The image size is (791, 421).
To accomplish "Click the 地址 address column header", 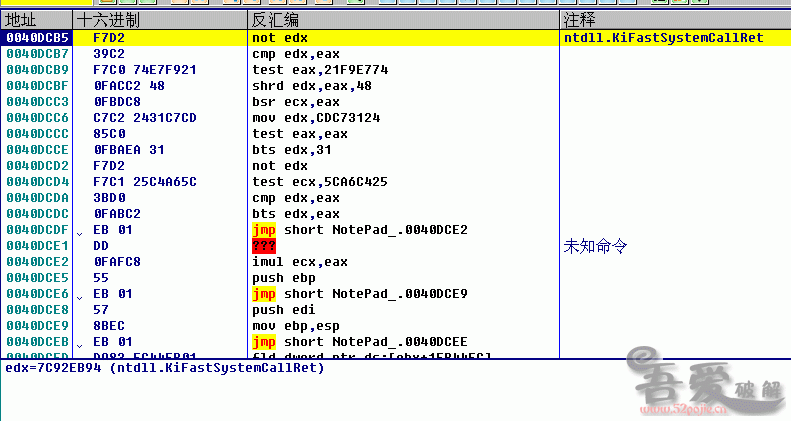I will [22, 20].
